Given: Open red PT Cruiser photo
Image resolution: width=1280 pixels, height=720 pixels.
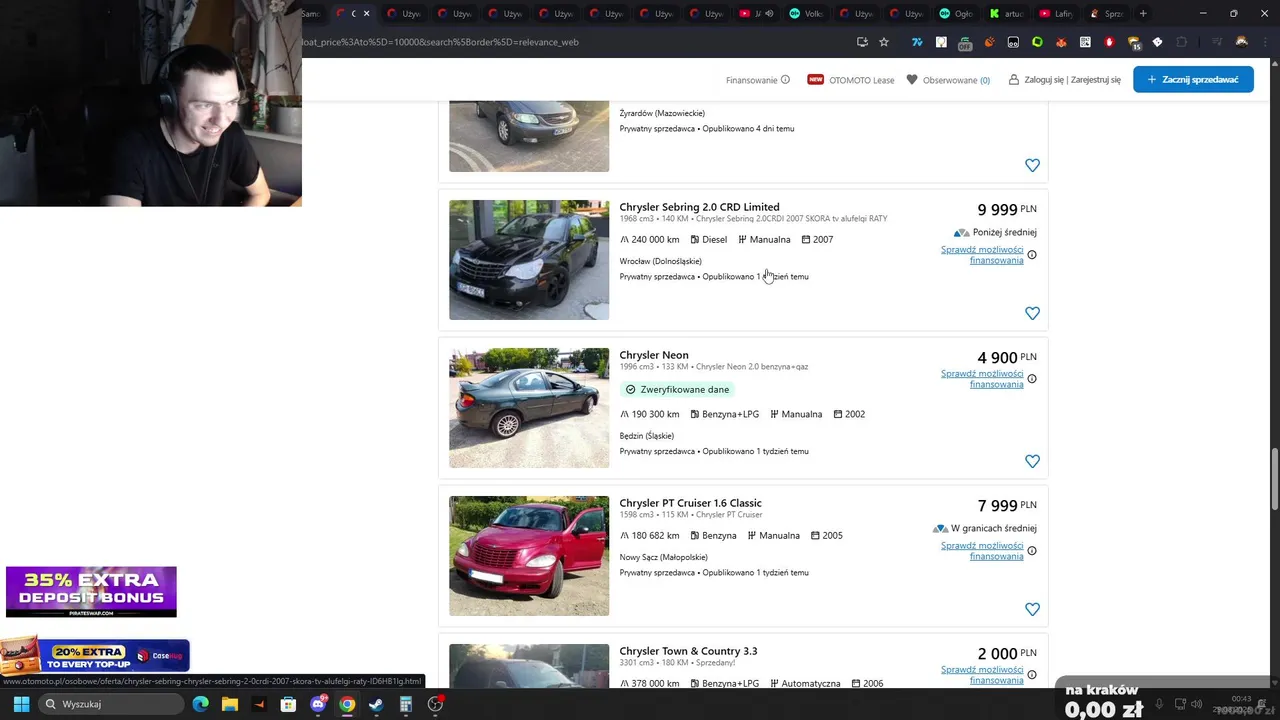Looking at the screenshot, I should coord(529,556).
